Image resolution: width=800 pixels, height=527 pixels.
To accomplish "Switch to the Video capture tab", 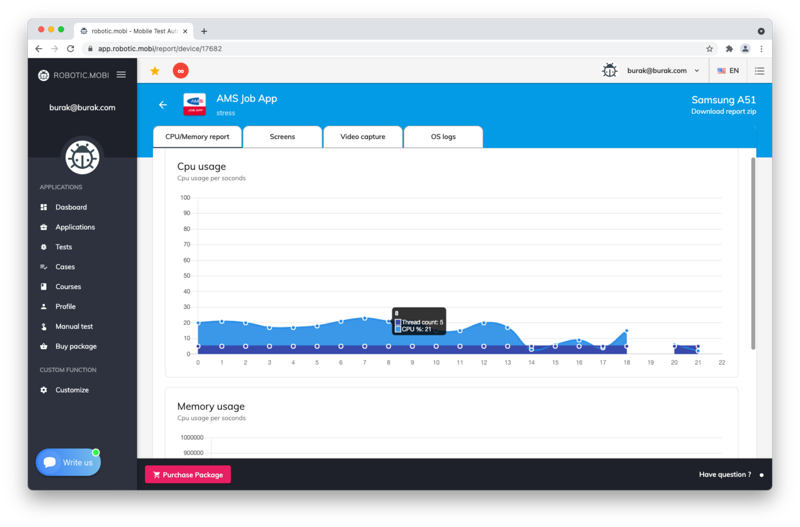I will coord(362,137).
